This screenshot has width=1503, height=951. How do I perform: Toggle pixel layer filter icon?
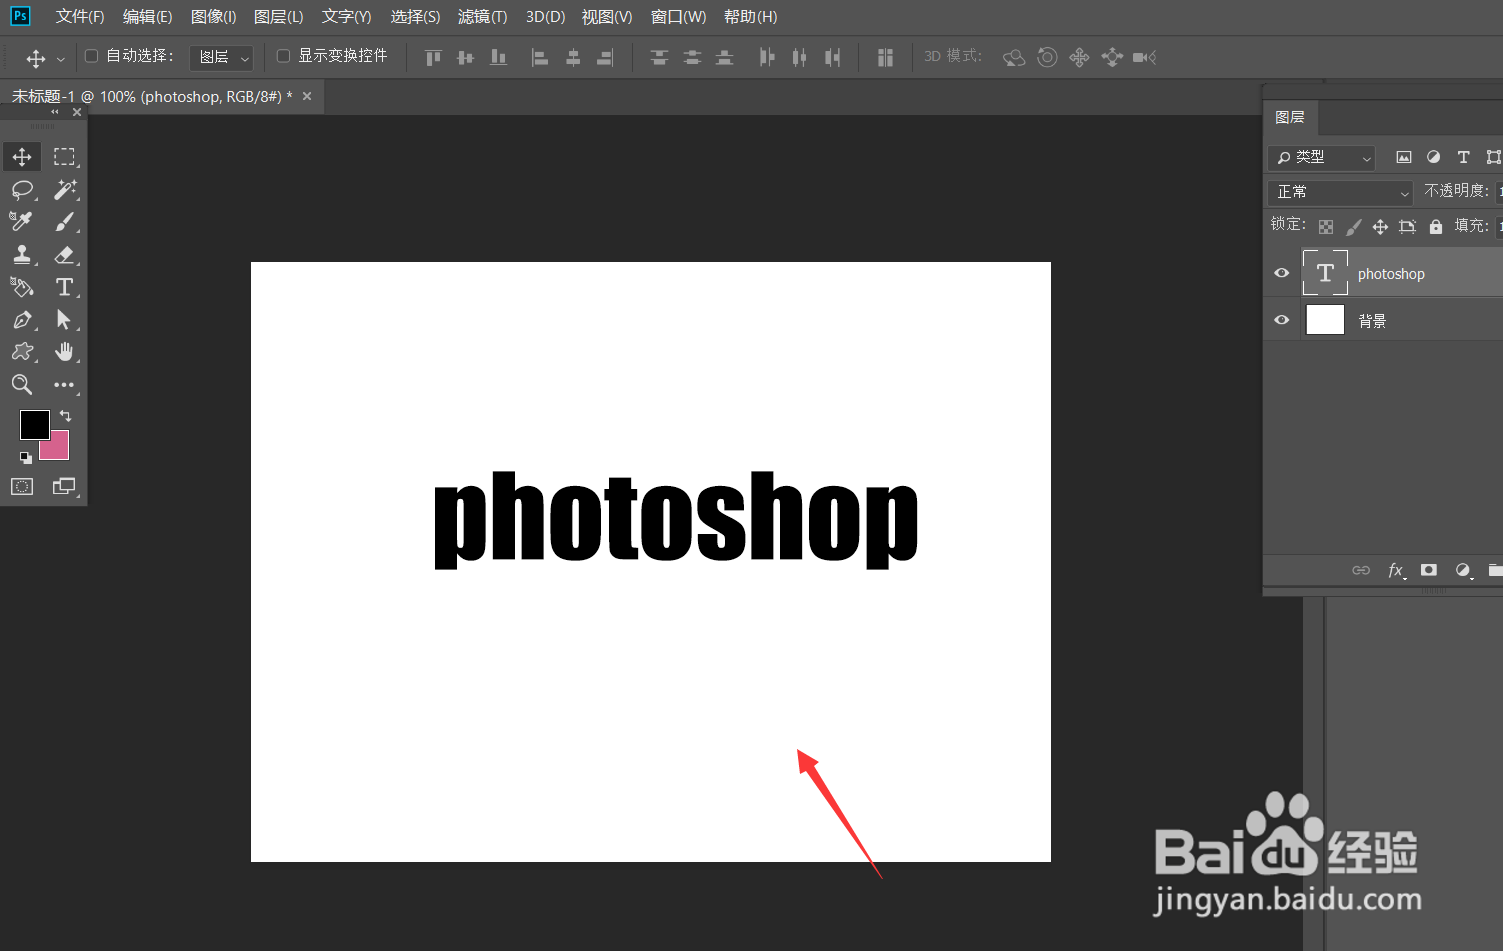tap(1404, 157)
